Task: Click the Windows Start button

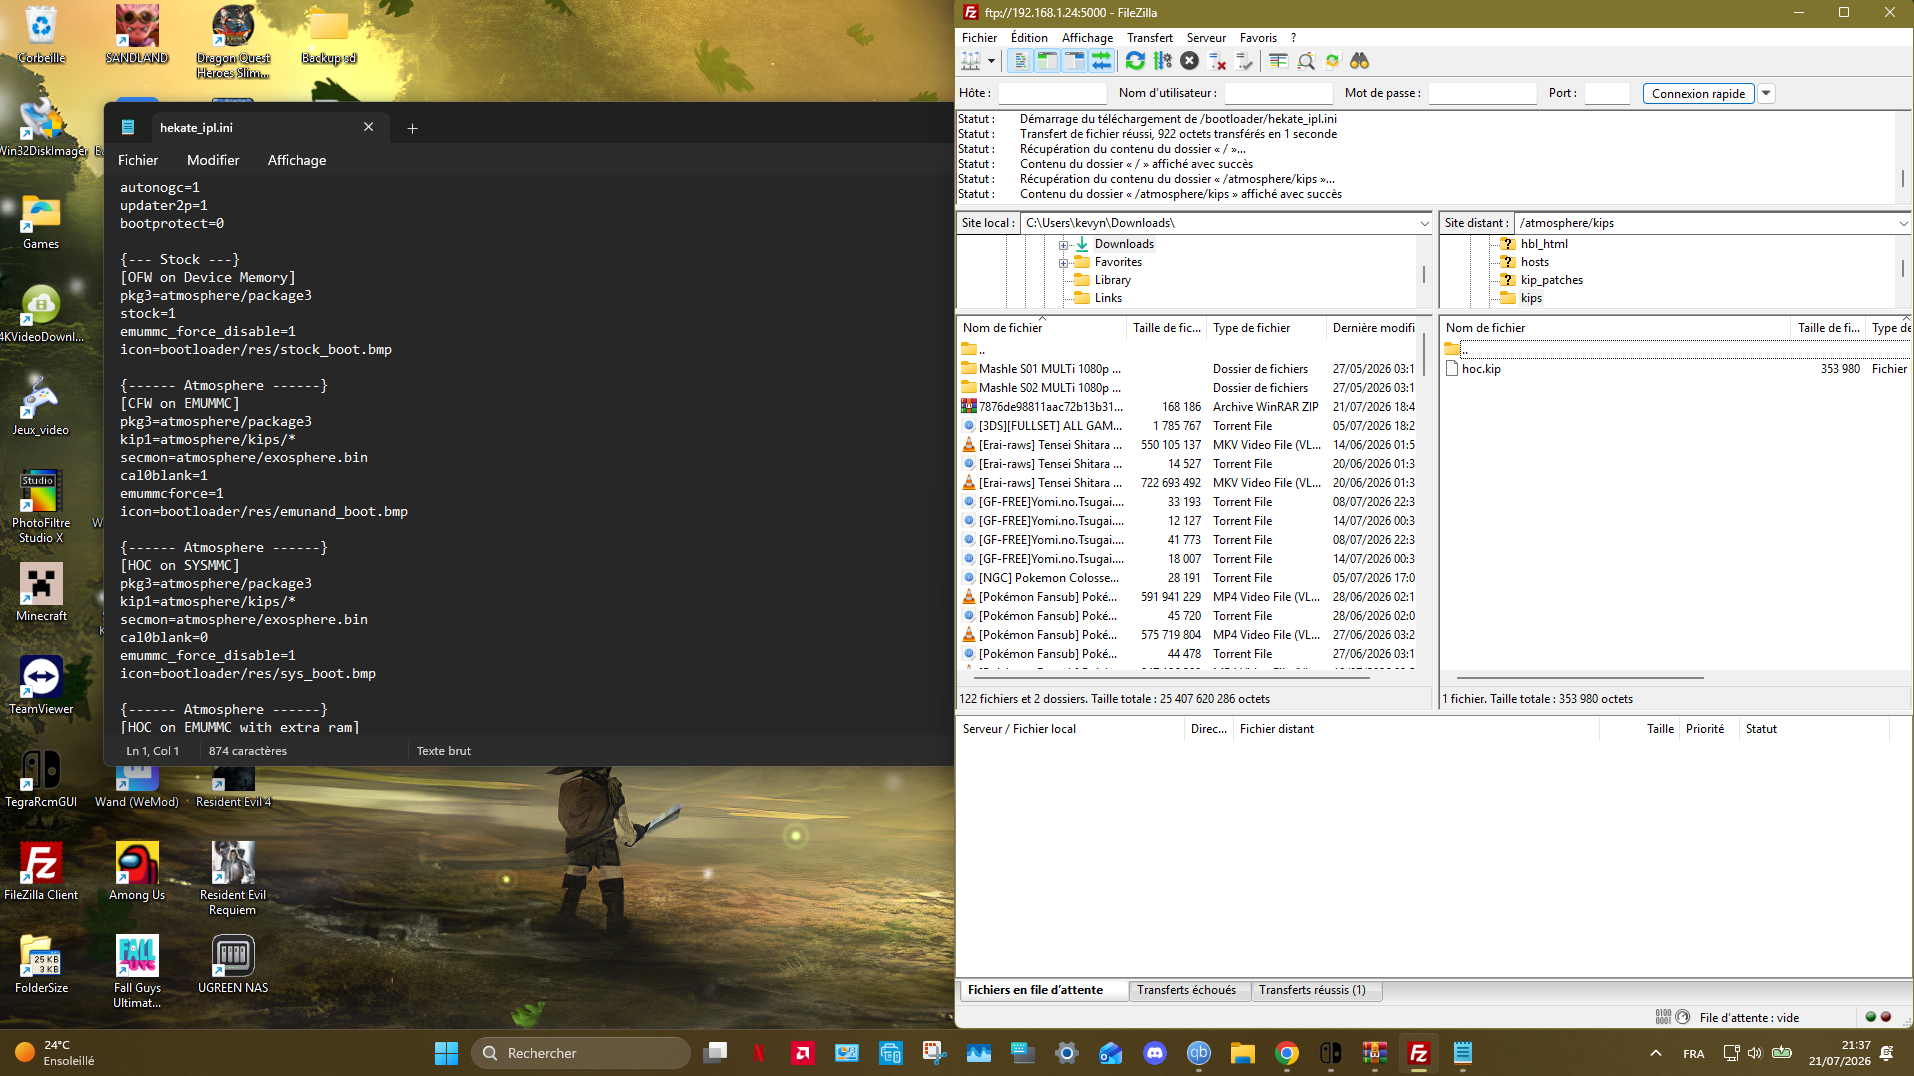Action: point(446,1053)
